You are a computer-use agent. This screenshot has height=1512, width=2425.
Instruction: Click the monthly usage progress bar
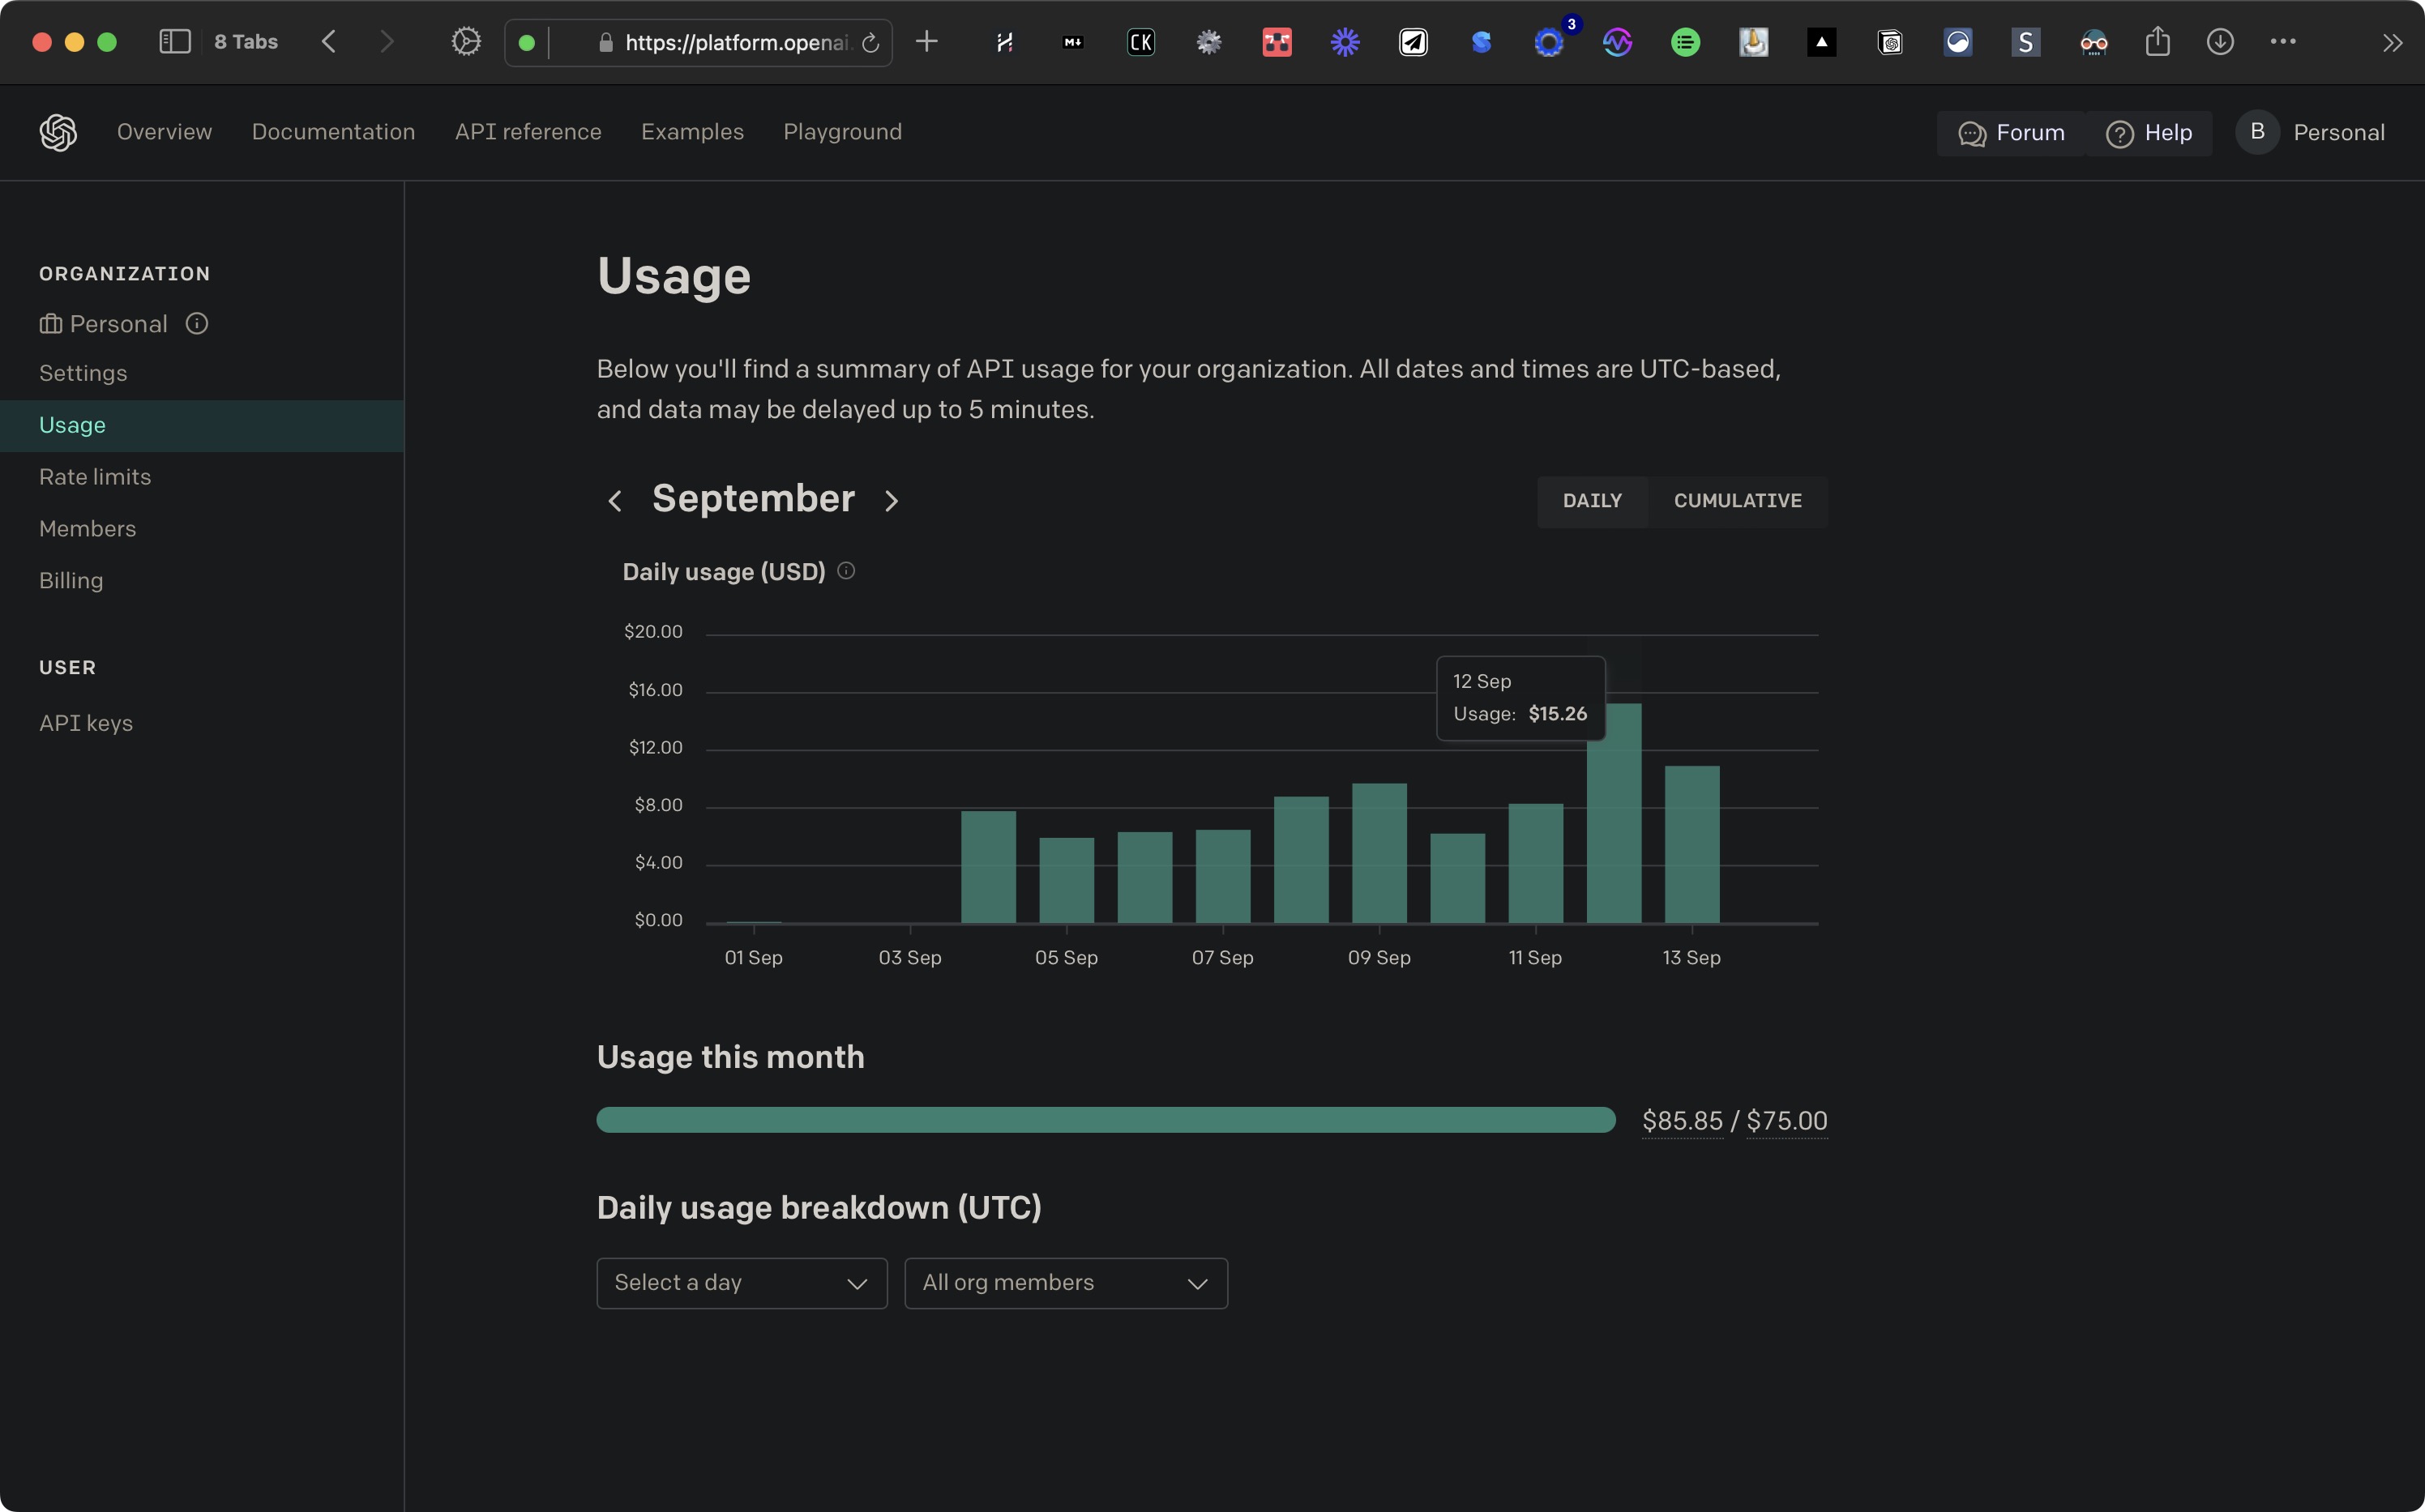[x=1106, y=1120]
